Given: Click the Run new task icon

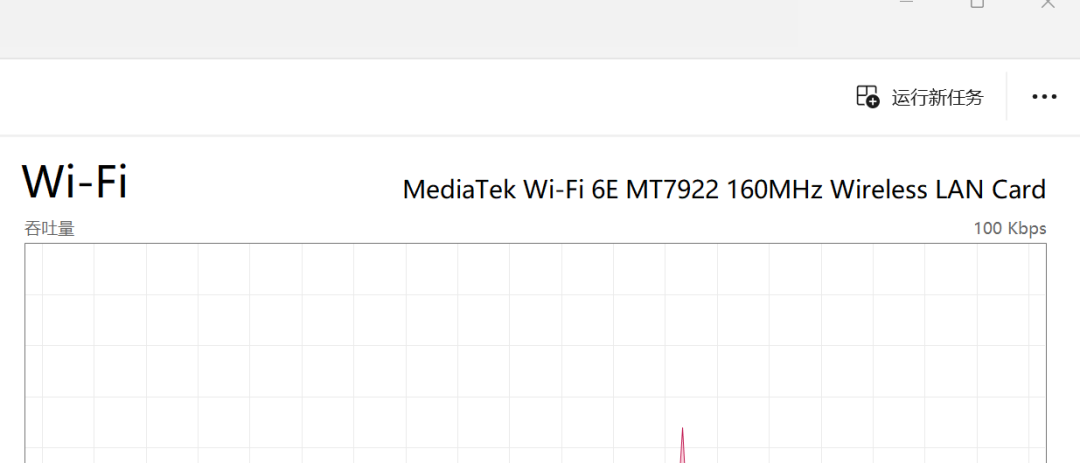Looking at the screenshot, I should click(868, 96).
